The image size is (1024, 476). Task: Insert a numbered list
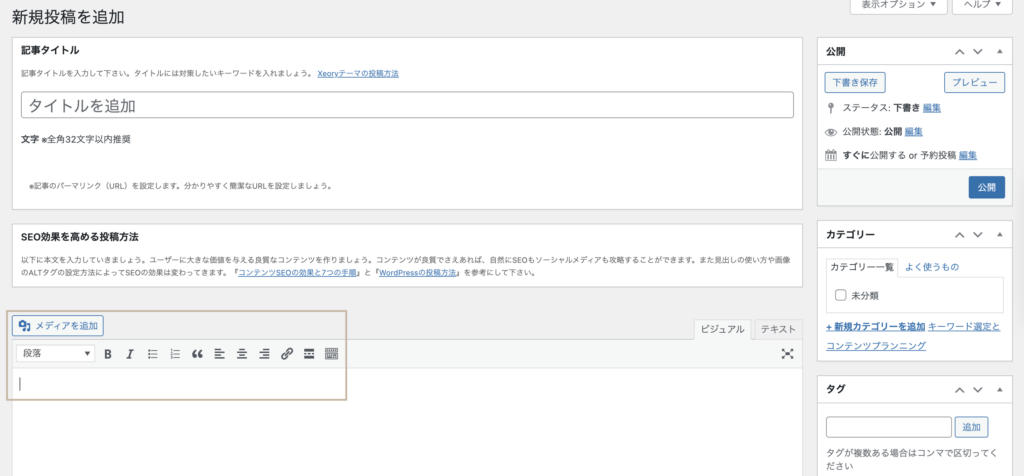174,354
